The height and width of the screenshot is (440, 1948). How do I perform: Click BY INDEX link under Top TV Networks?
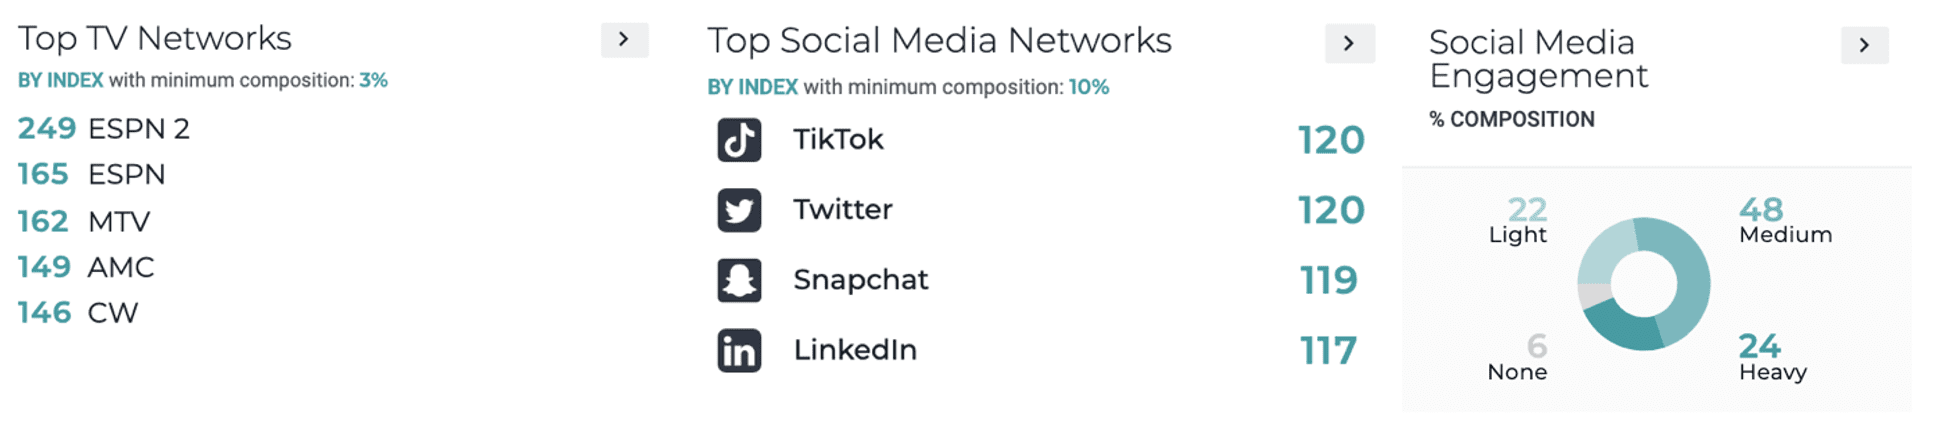(61, 81)
